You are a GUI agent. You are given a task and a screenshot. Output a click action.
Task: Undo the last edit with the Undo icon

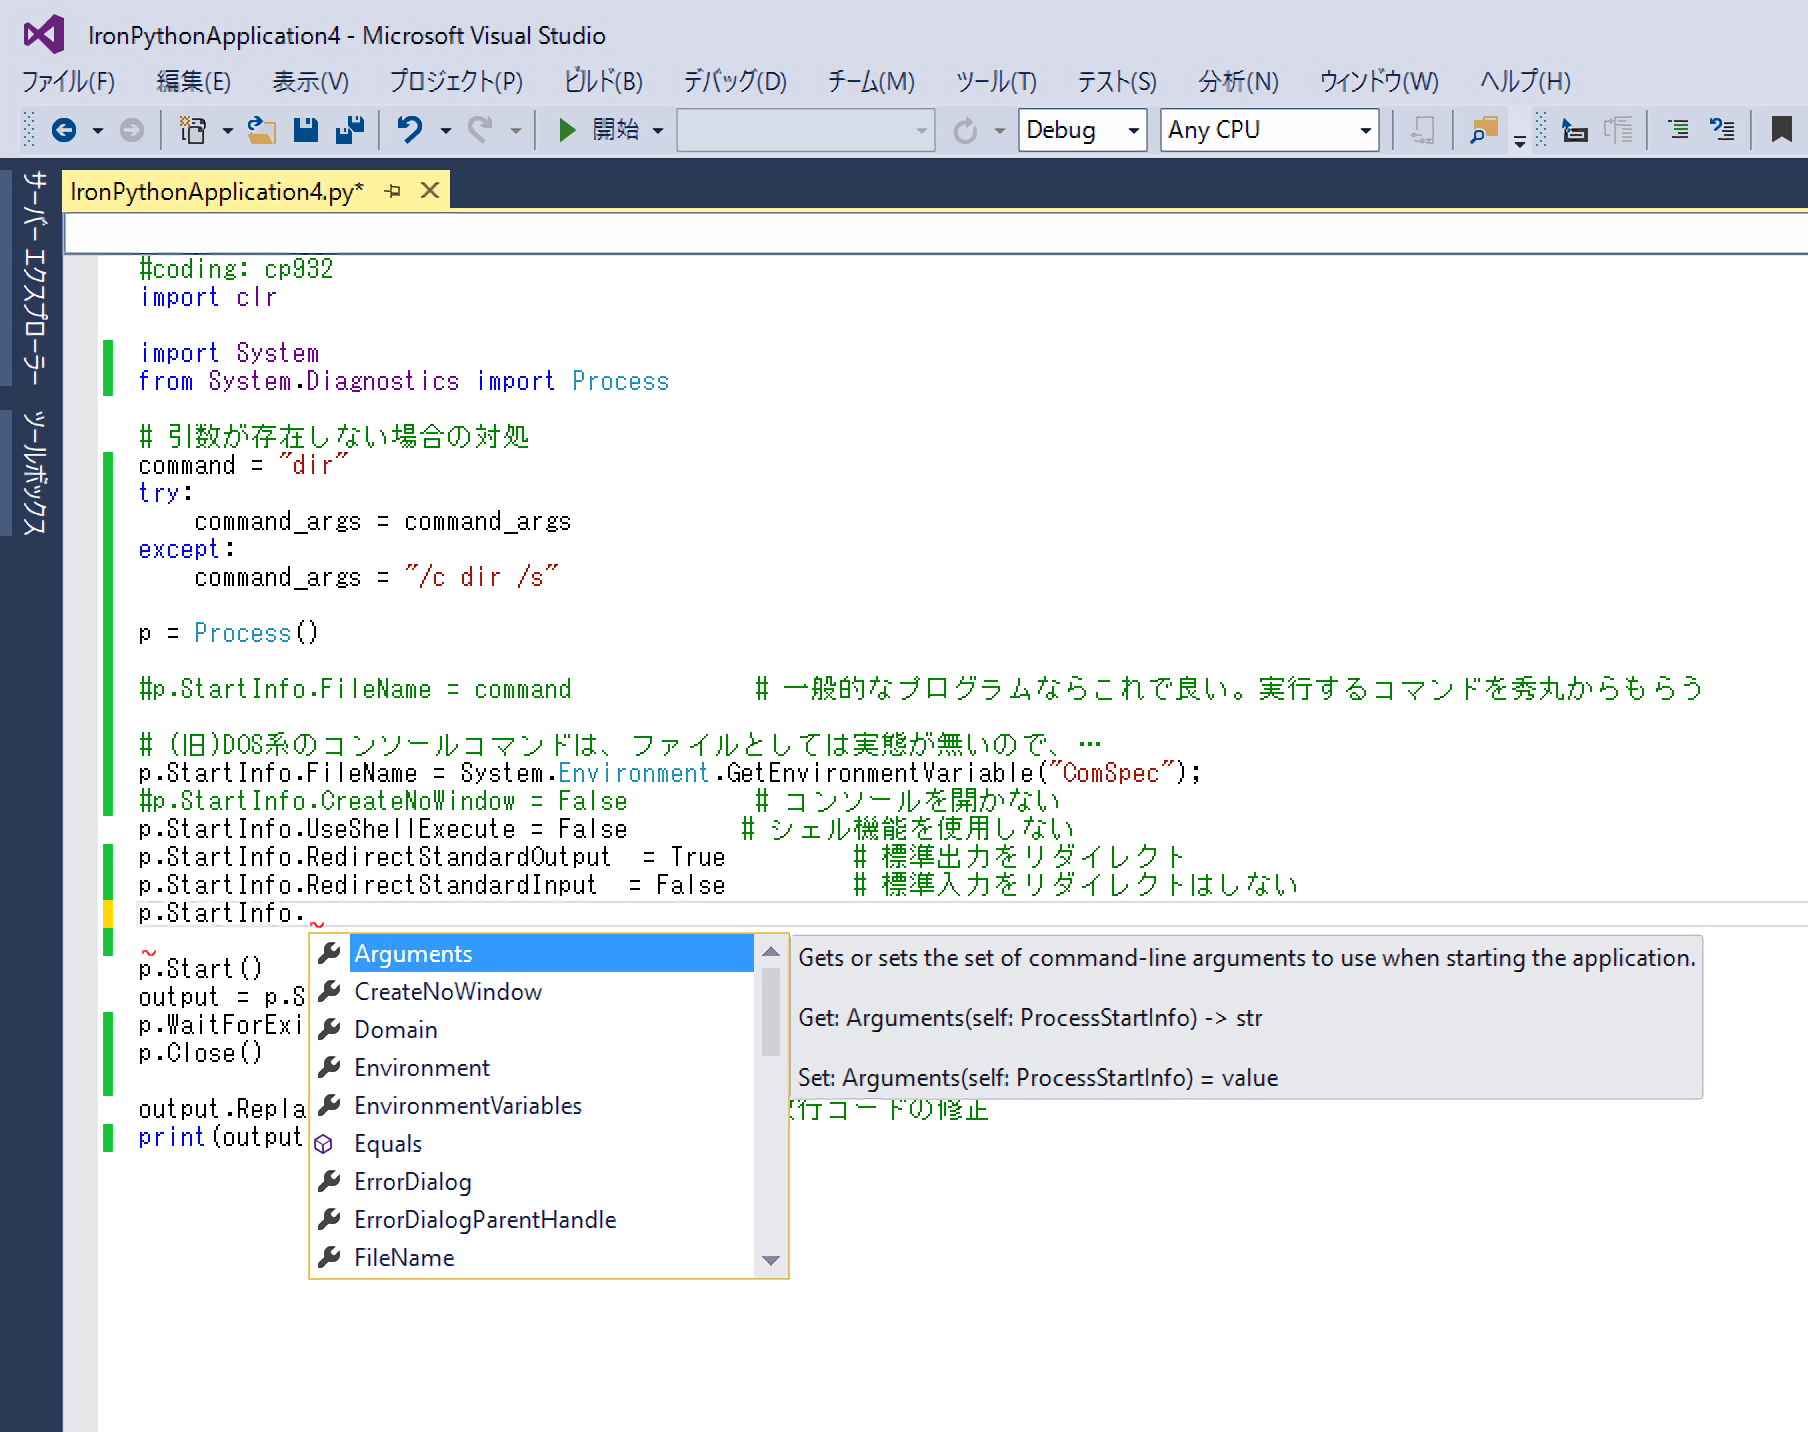tap(410, 130)
